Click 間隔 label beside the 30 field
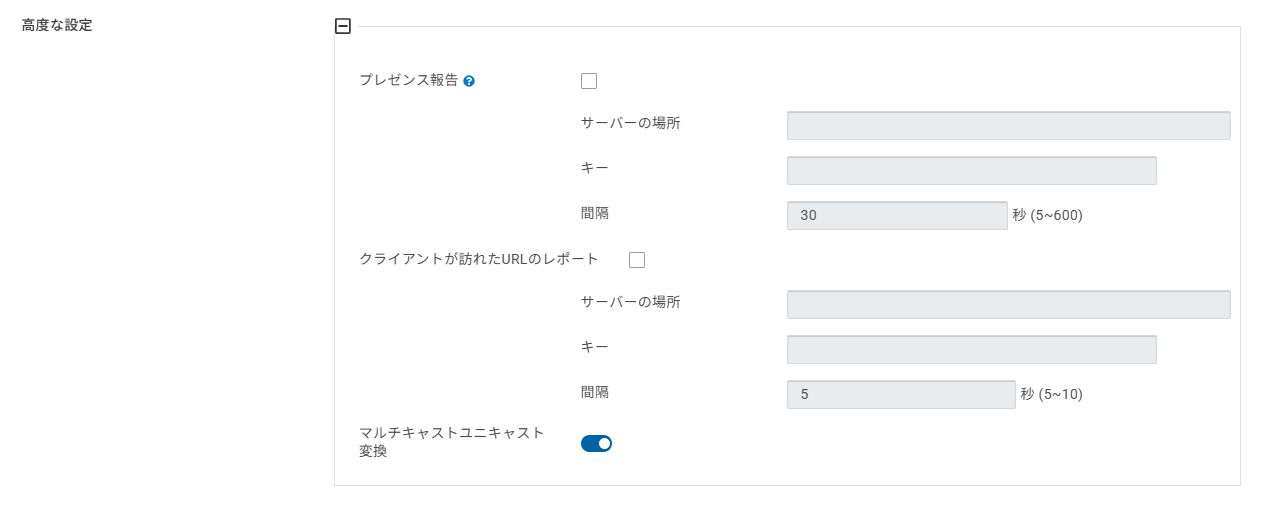Image resolution: width=1288 pixels, height=510 pixels. coord(594,213)
